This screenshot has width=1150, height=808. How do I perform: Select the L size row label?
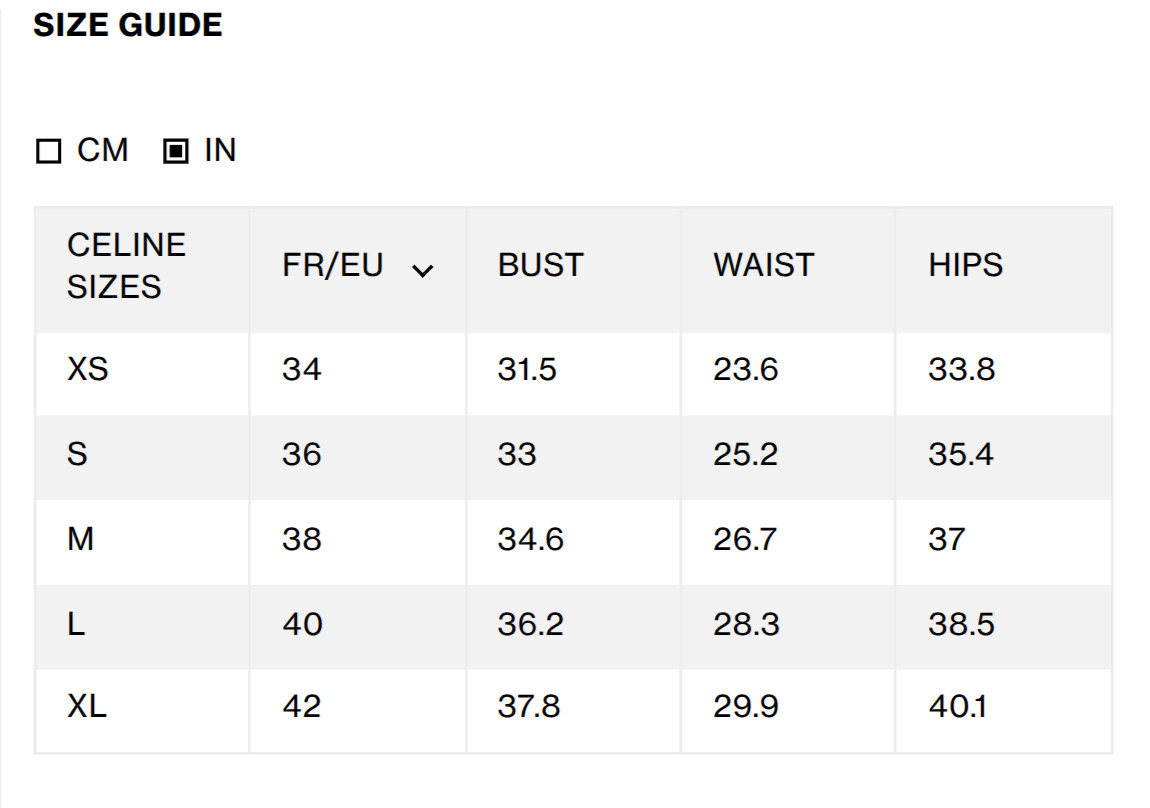tap(76, 624)
